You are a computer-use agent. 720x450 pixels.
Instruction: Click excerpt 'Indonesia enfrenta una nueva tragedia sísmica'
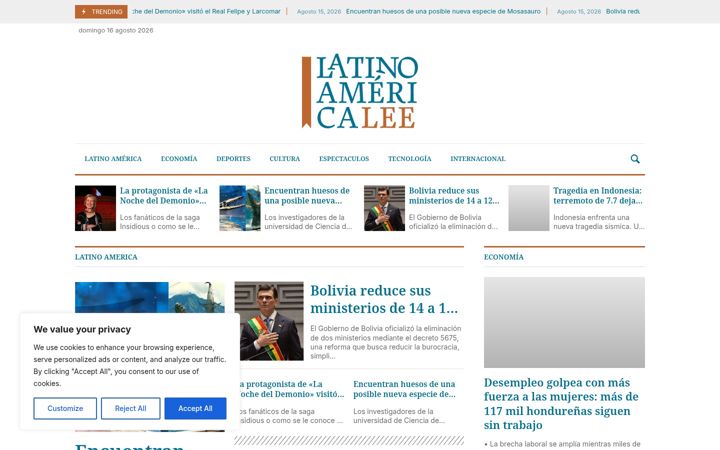pyautogui.click(x=598, y=222)
